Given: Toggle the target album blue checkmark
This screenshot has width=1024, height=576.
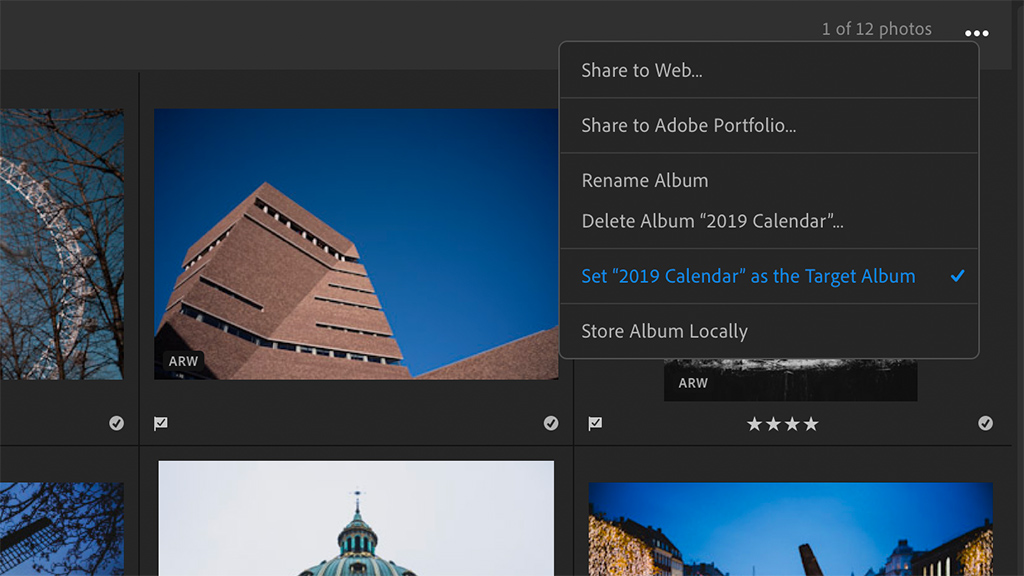Looking at the screenshot, I should tap(957, 276).
